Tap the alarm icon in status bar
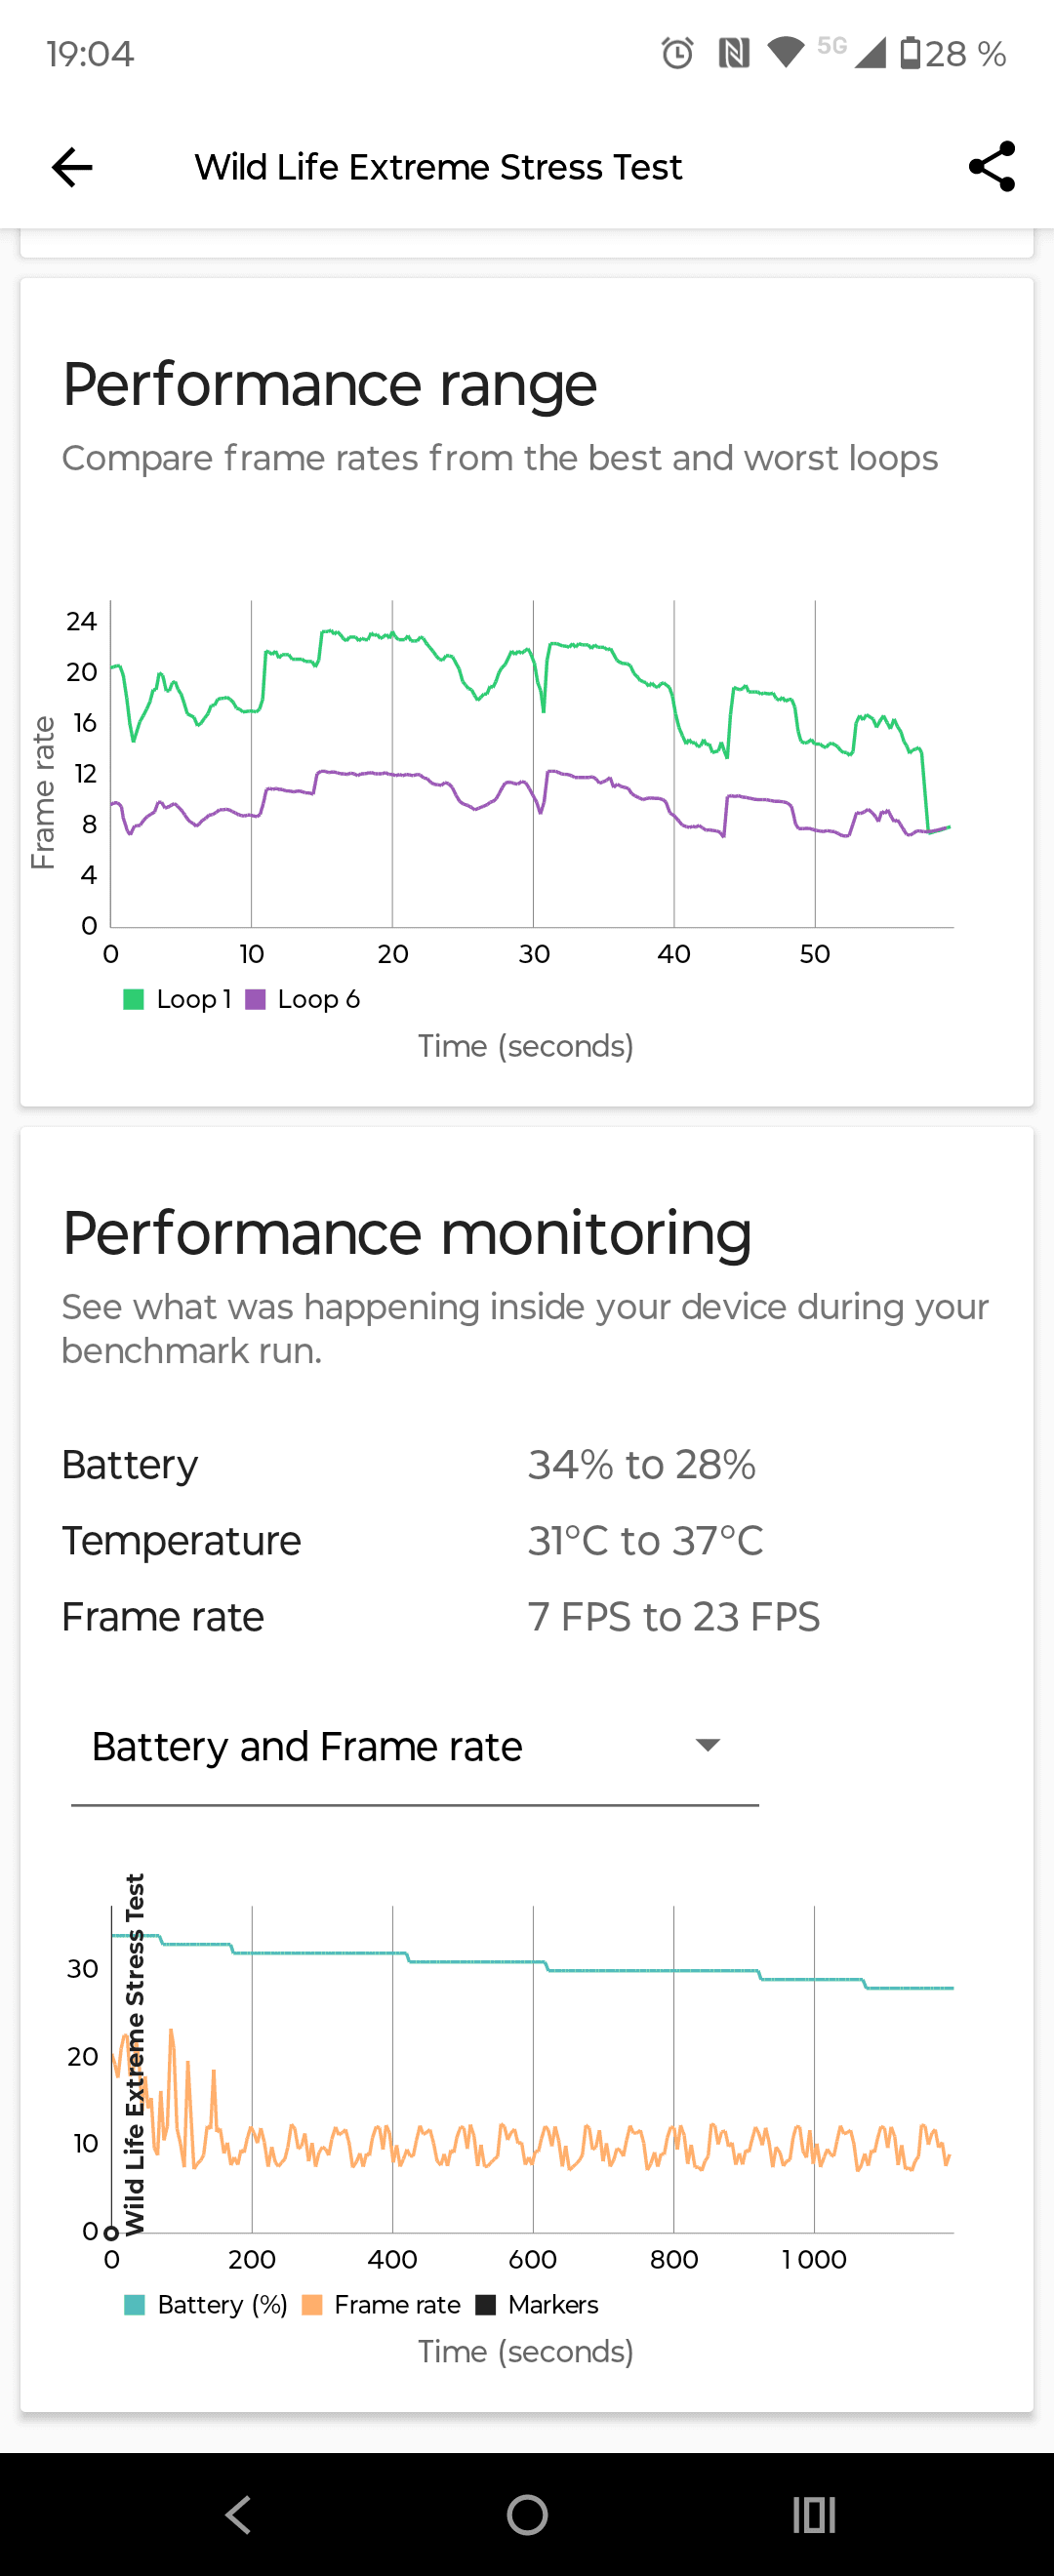Screen dimensions: 1054x2576 pyautogui.click(x=677, y=53)
